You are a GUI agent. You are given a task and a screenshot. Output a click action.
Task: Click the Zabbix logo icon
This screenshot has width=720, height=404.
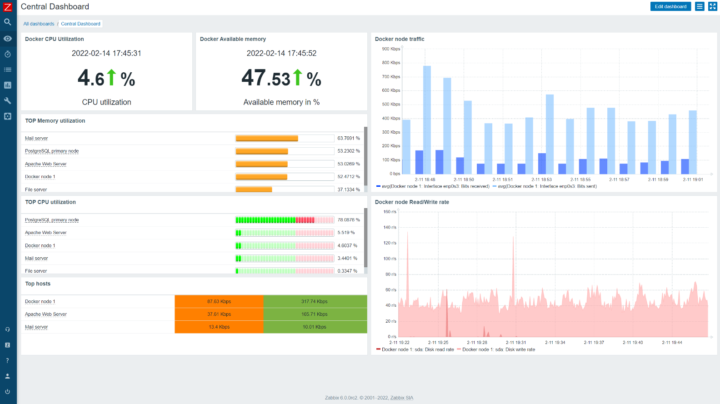coord(7,6)
